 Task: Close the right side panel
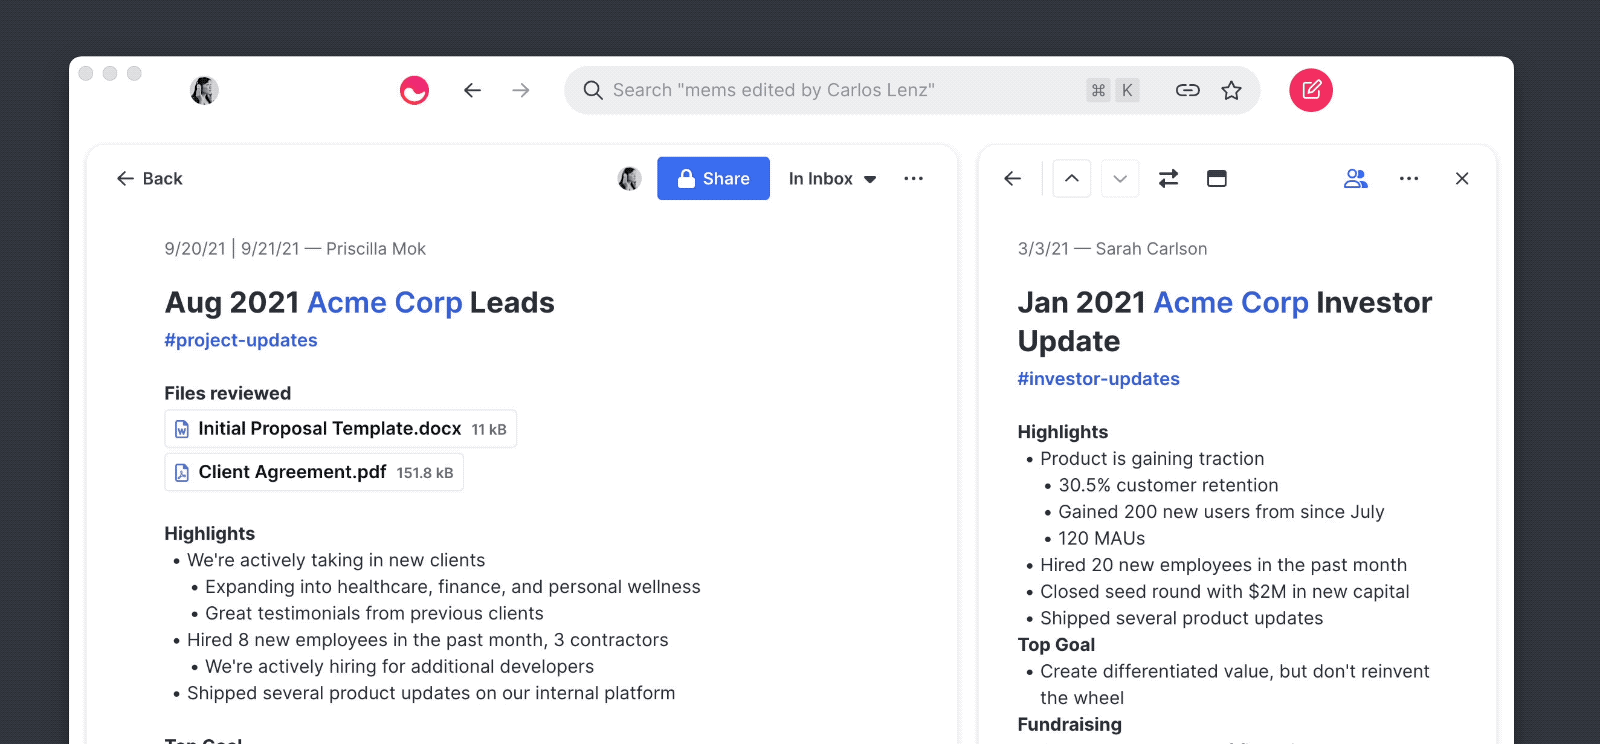coord(1462,178)
